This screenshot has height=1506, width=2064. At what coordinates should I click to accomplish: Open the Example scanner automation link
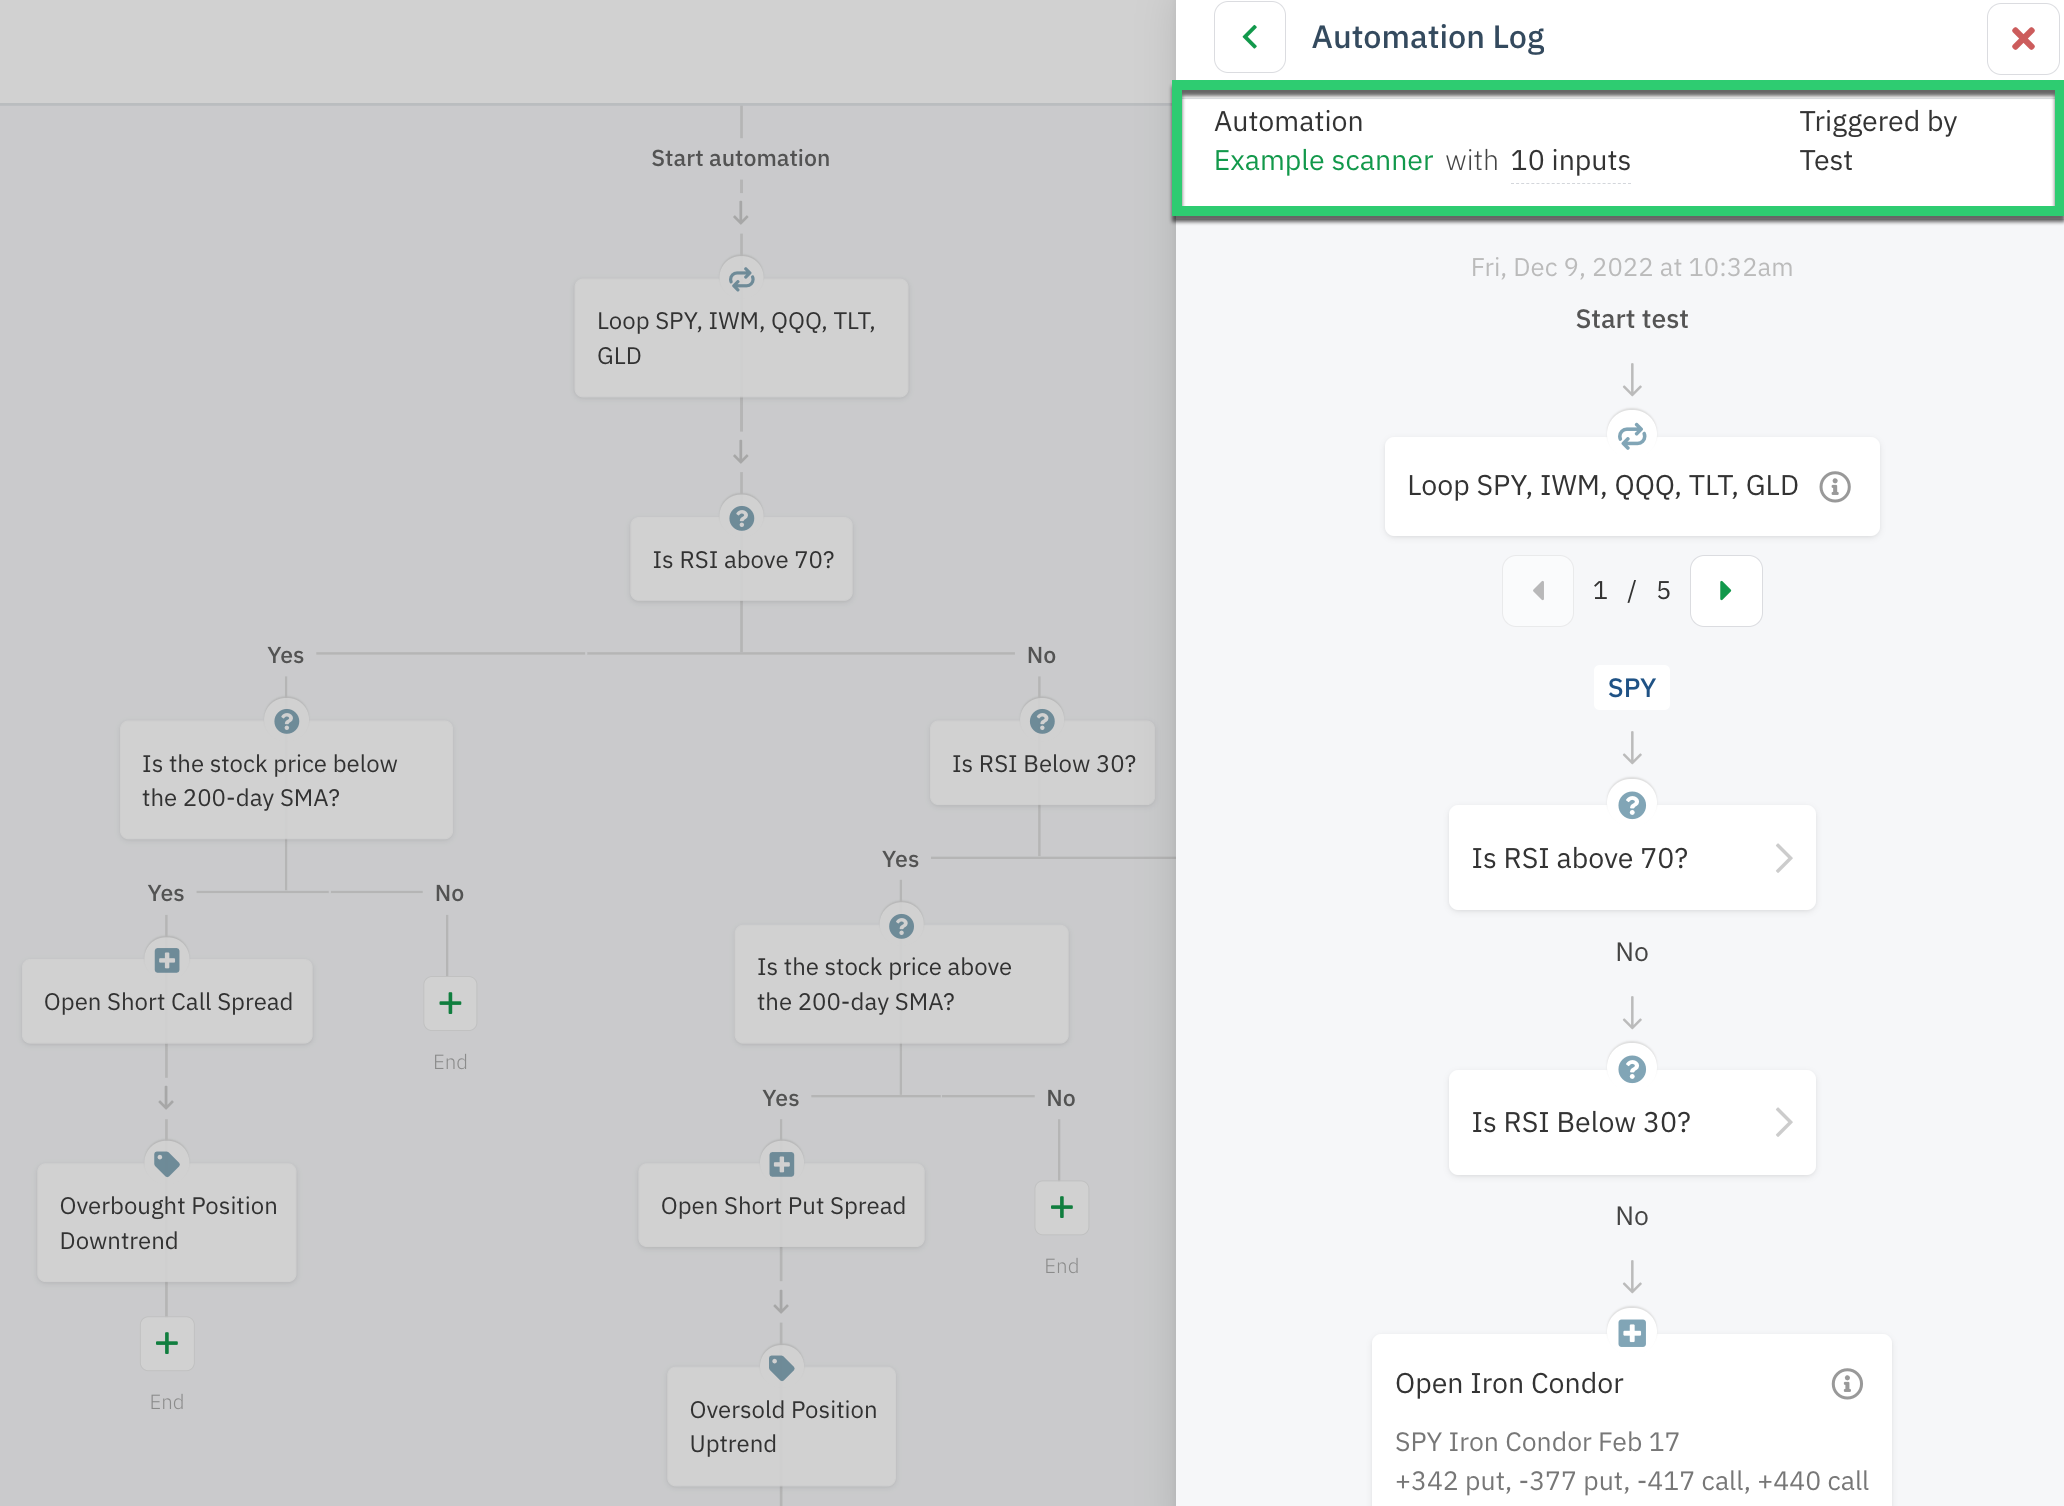[1322, 161]
